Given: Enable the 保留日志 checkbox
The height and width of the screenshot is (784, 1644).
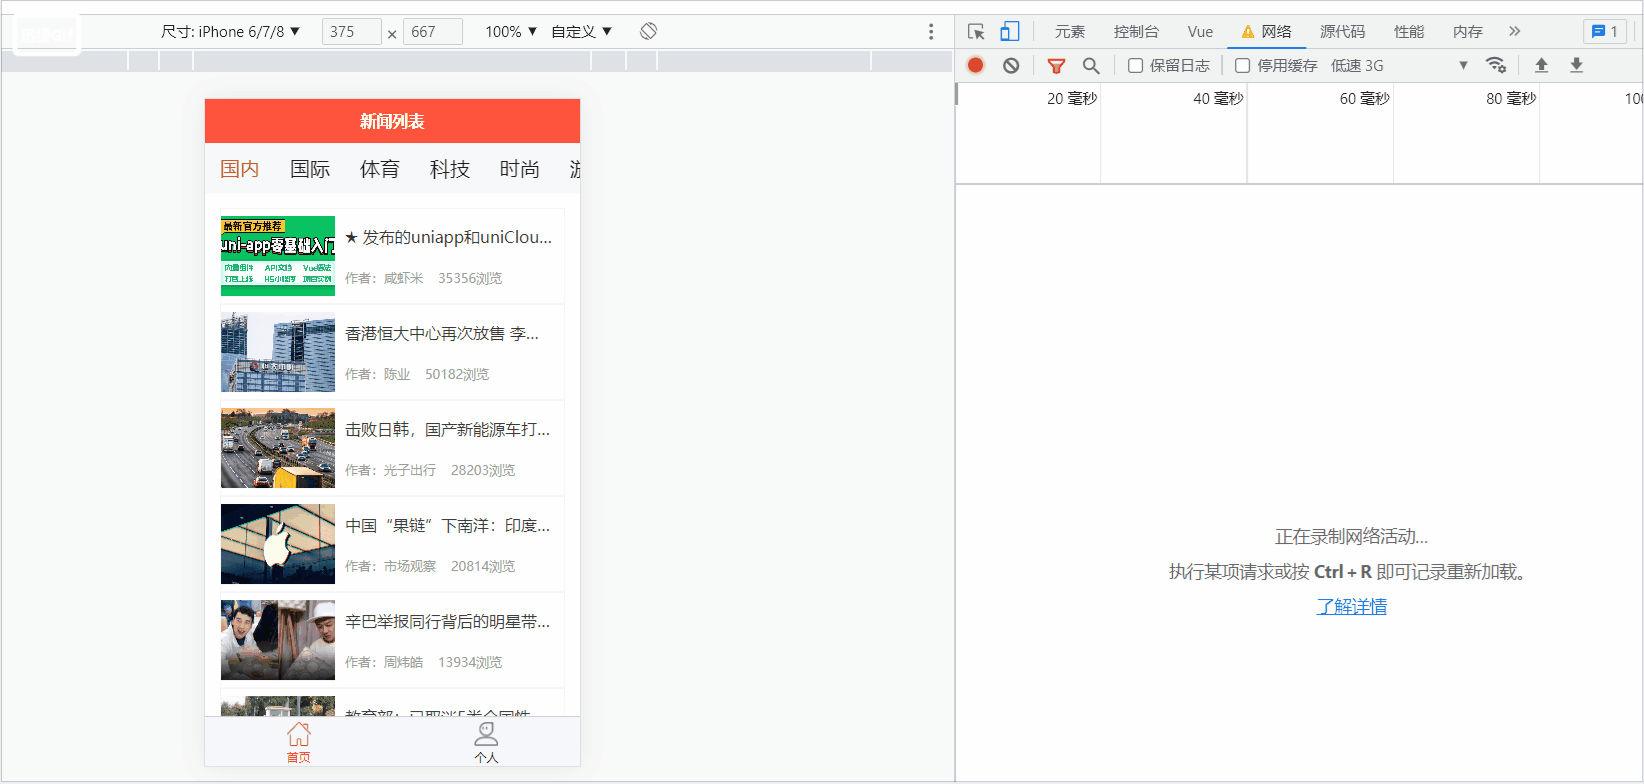Looking at the screenshot, I should pos(1135,66).
